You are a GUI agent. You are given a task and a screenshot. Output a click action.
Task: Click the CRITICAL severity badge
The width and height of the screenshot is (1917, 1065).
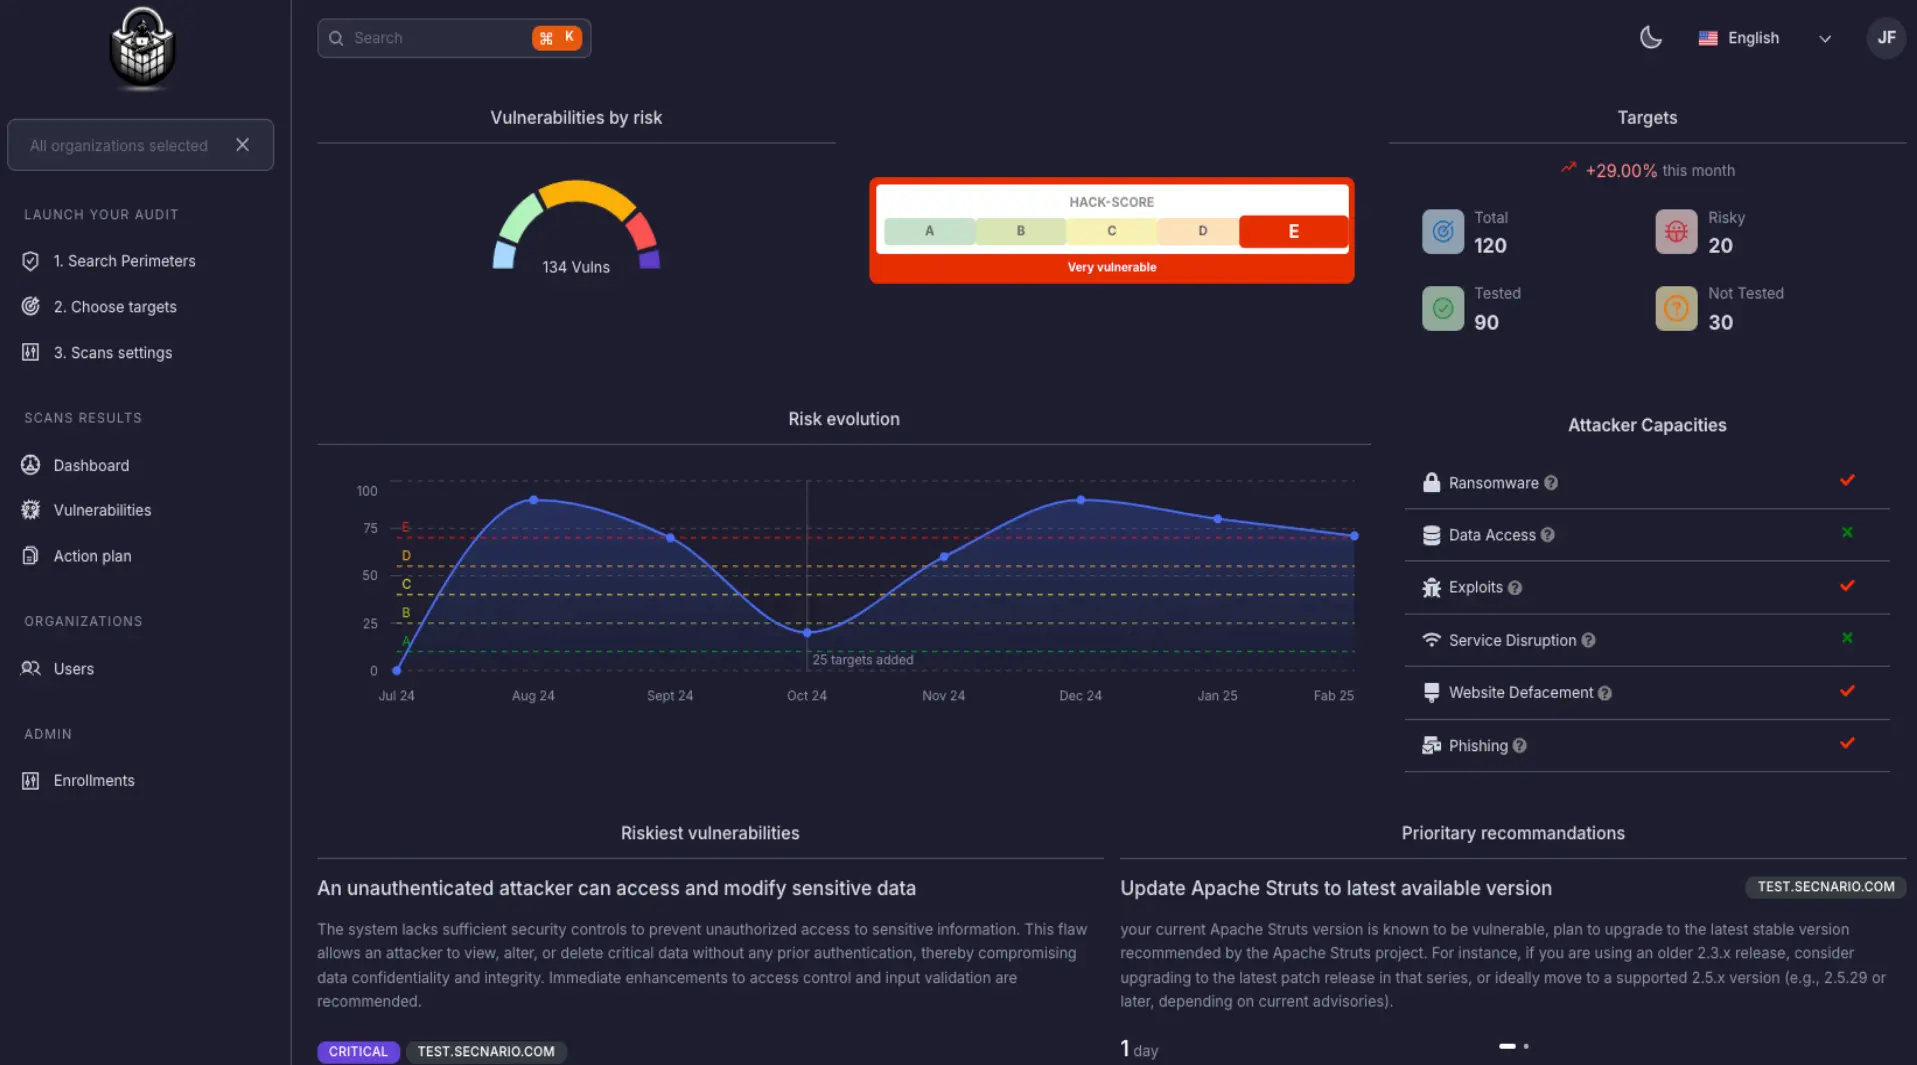click(357, 1051)
